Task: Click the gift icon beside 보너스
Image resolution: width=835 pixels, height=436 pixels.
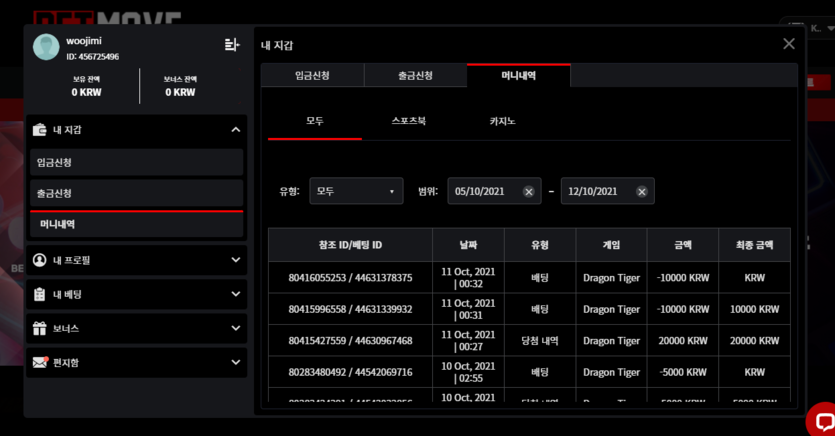Action: click(39, 328)
